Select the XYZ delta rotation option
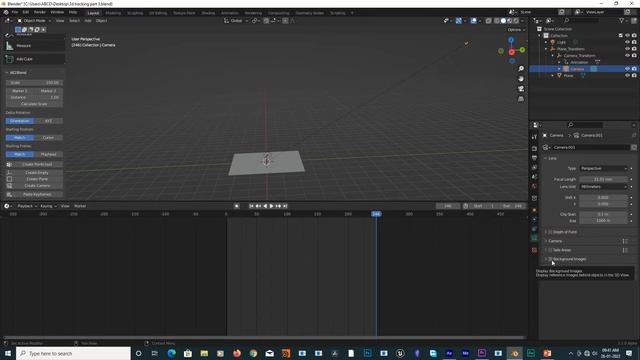Screen dimensions: 640x360 [49, 121]
